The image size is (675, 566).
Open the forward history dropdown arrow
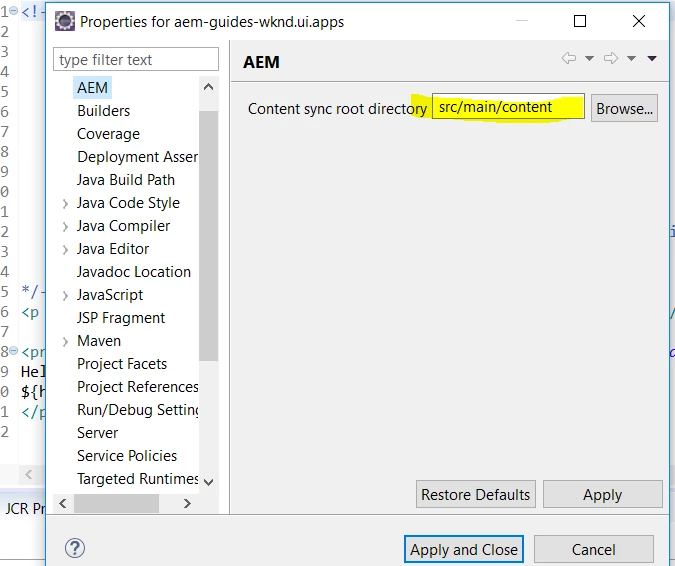click(x=631, y=58)
